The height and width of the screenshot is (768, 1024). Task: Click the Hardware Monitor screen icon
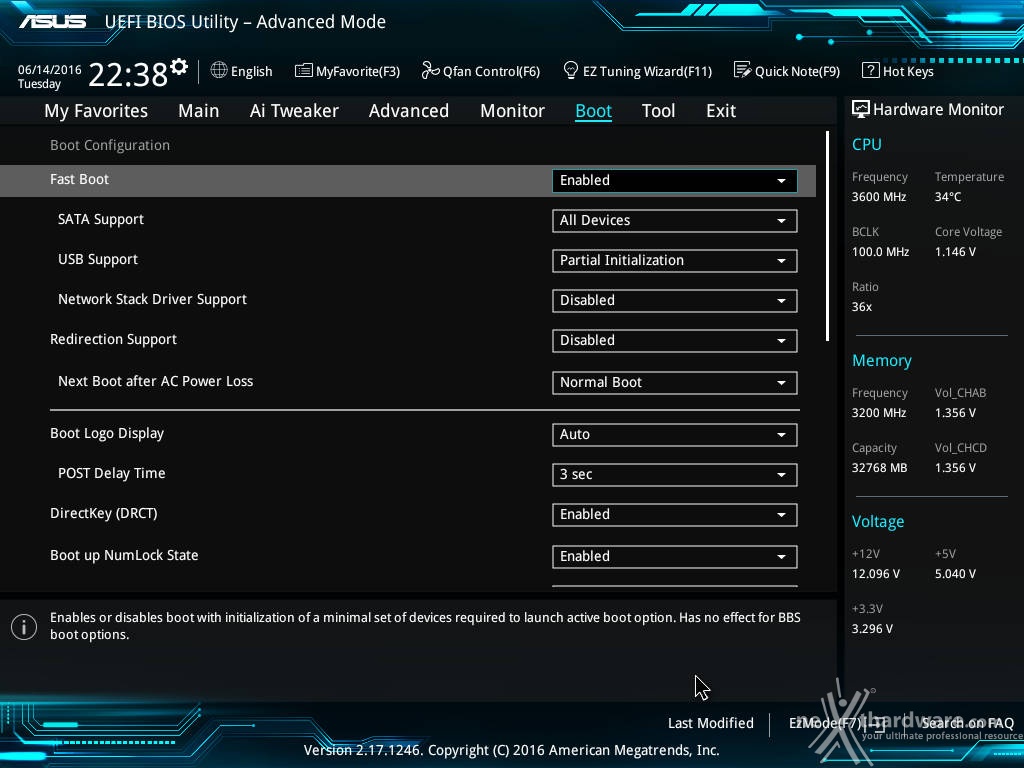click(861, 109)
